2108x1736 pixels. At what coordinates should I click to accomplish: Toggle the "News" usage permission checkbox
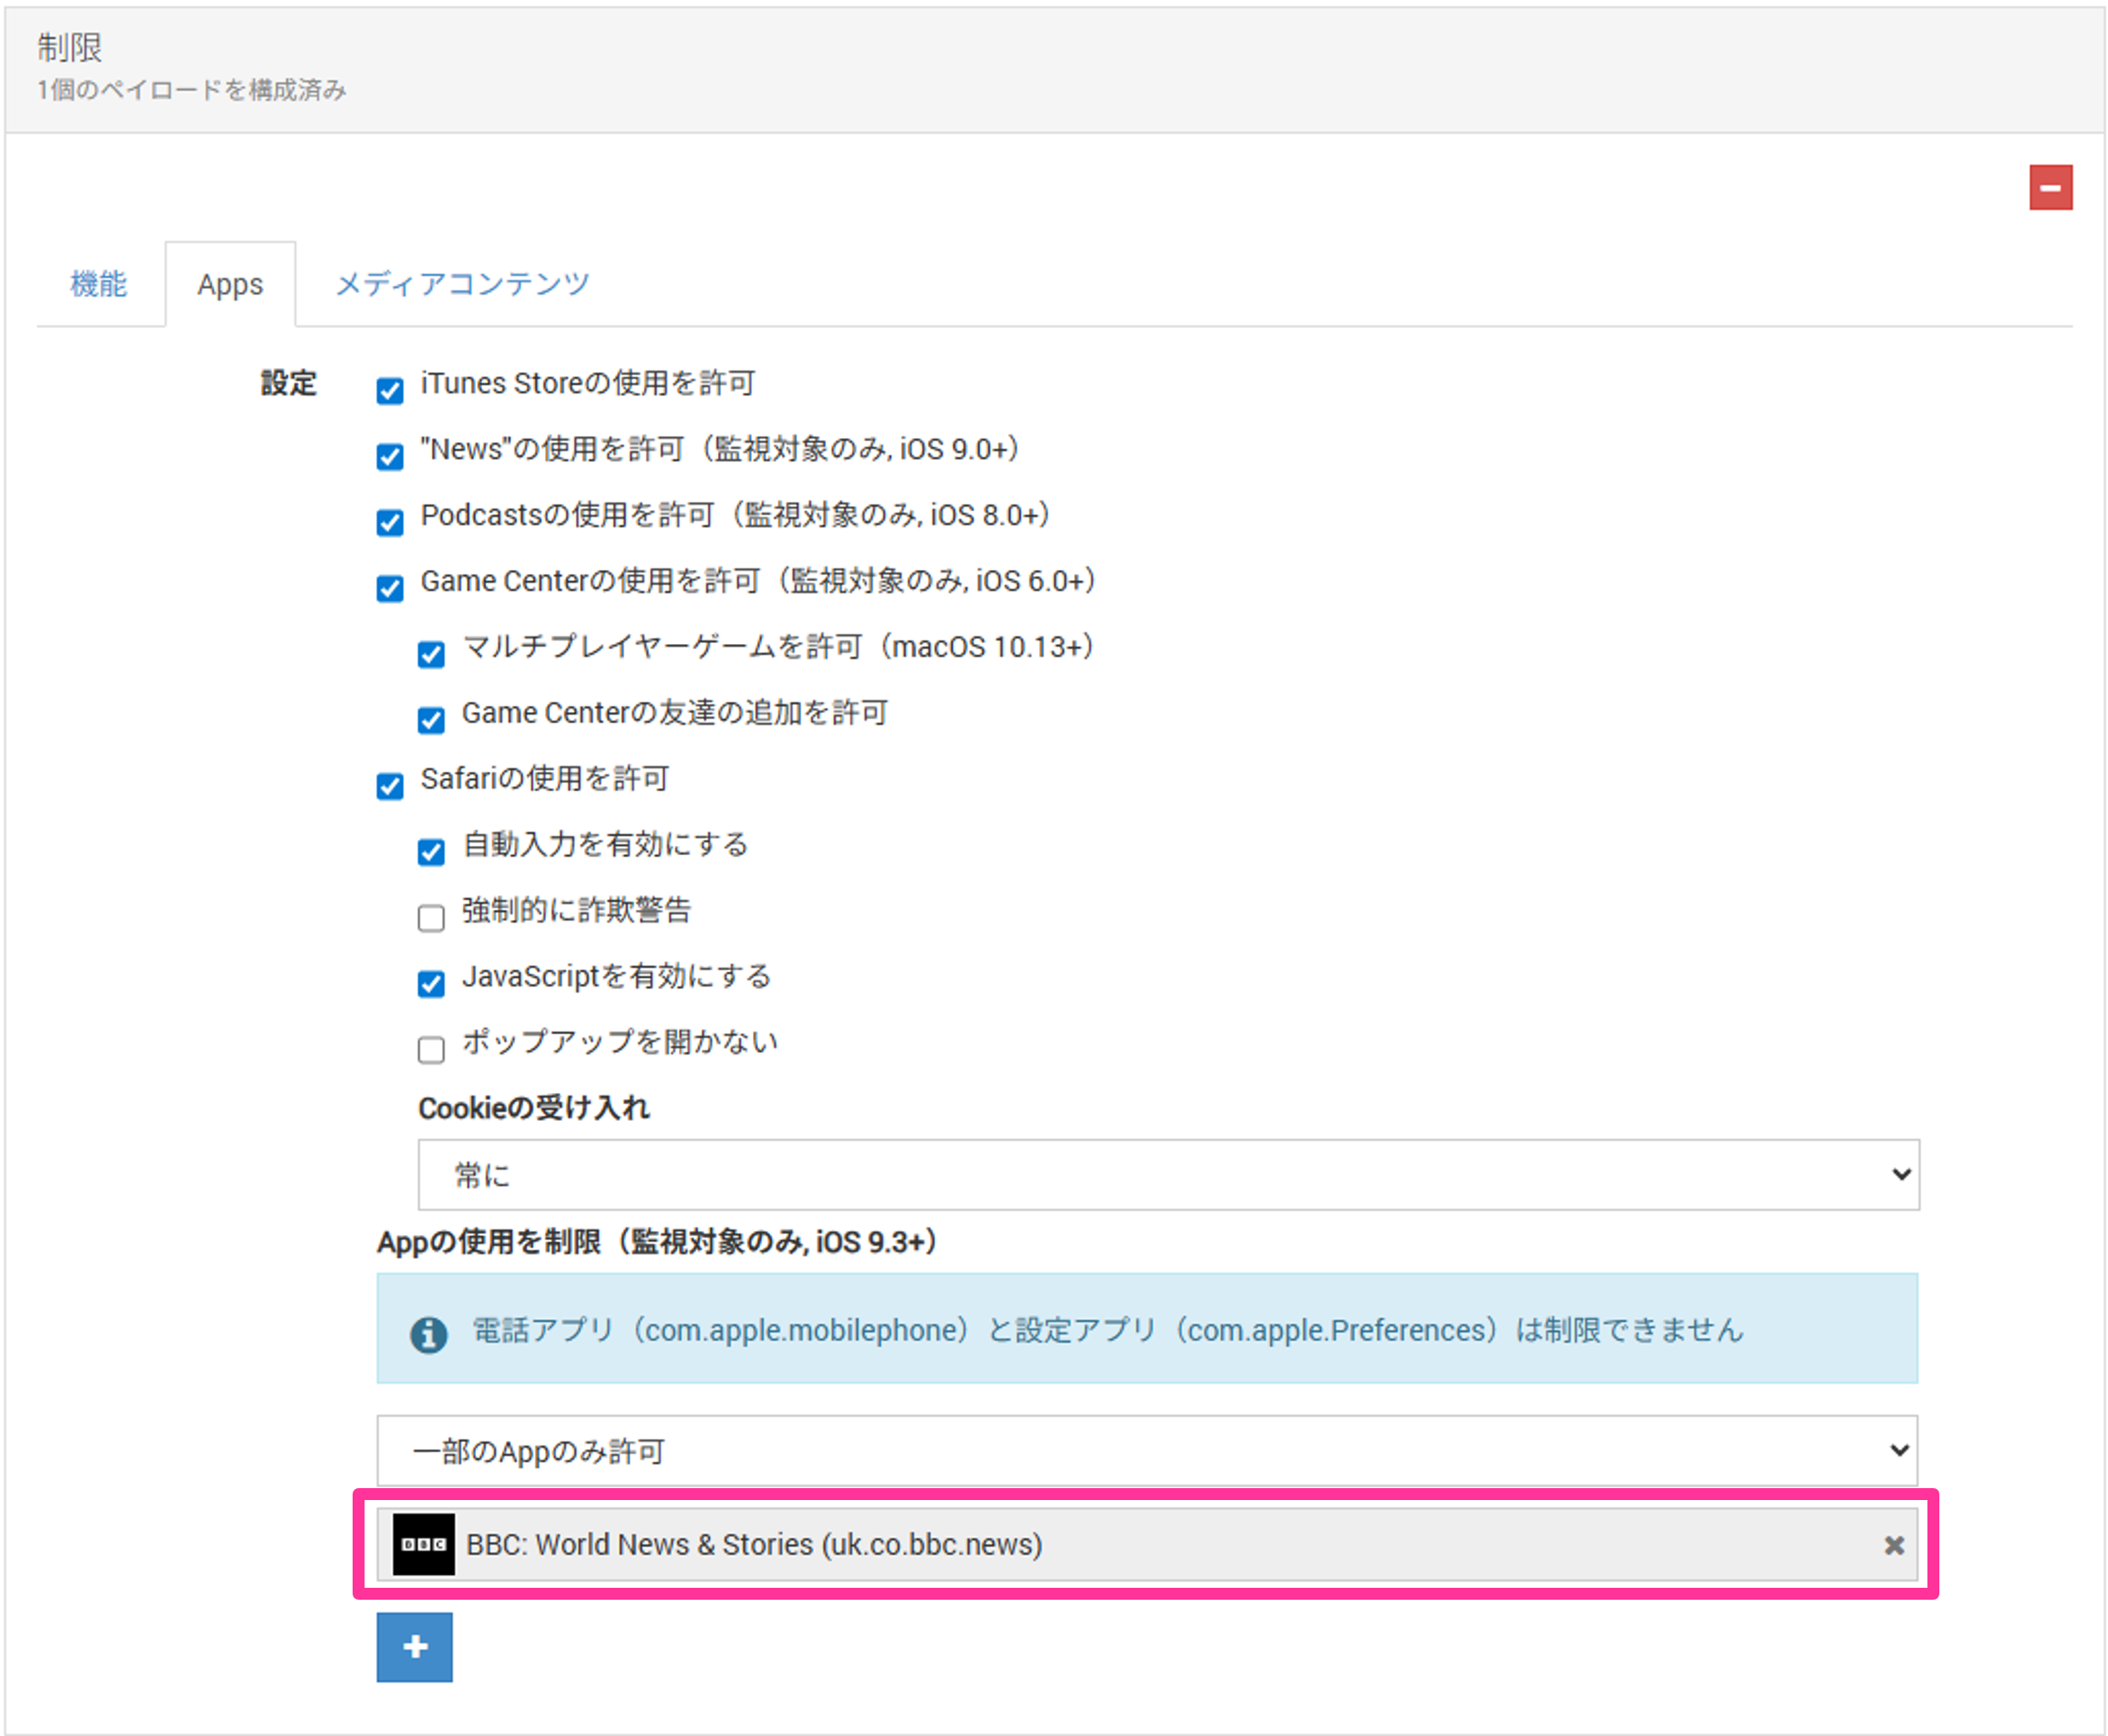pyautogui.click(x=390, y=457)
